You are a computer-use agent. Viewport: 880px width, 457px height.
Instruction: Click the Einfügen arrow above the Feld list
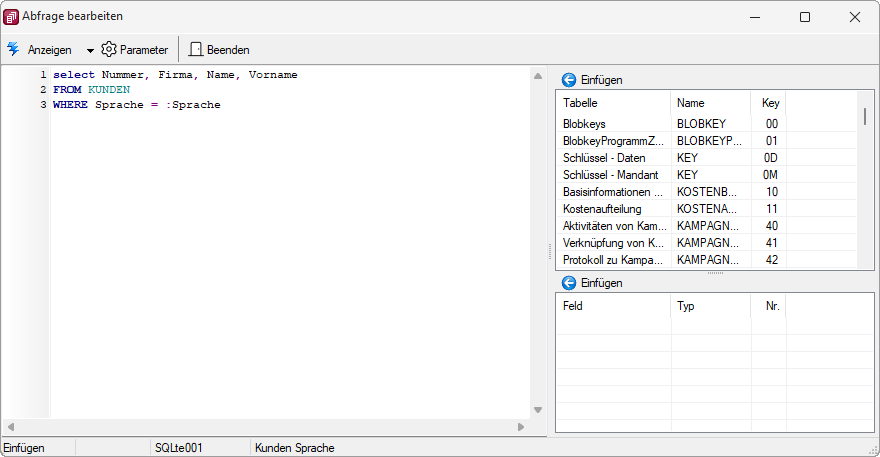point(569,282)
